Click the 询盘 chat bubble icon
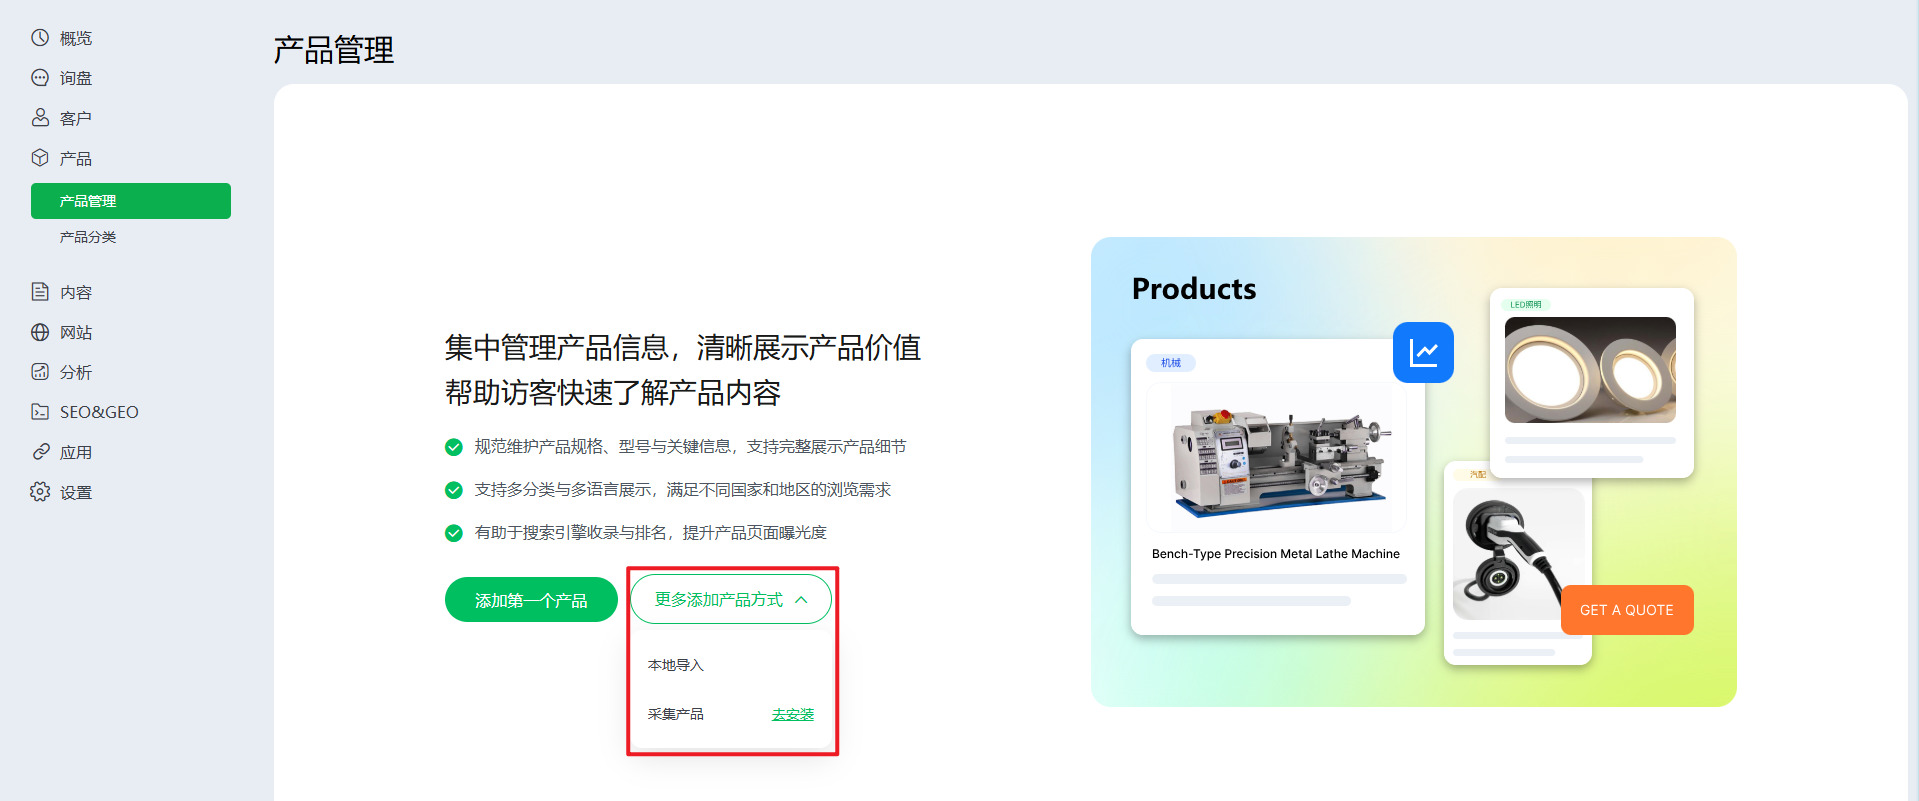Screen dimensions: 1919x801 (x=40, y=78)
